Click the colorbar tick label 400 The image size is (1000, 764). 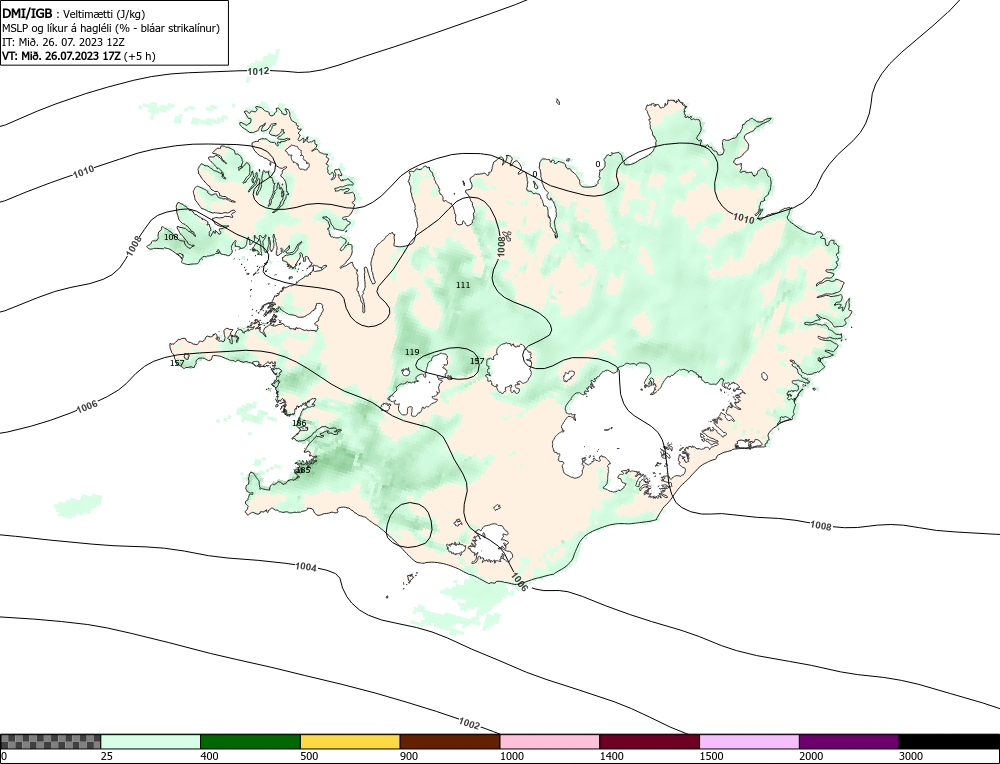(209, 756)
